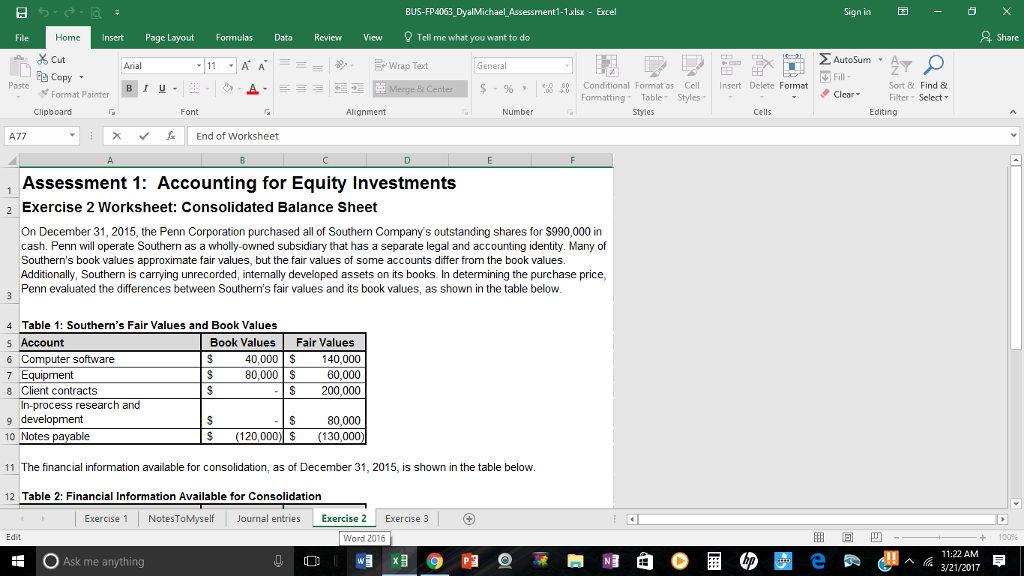The height and width of the screenshot is (576, 1024).
Task: Click inside the Name Box showing A77
Action: pos(35,135)
